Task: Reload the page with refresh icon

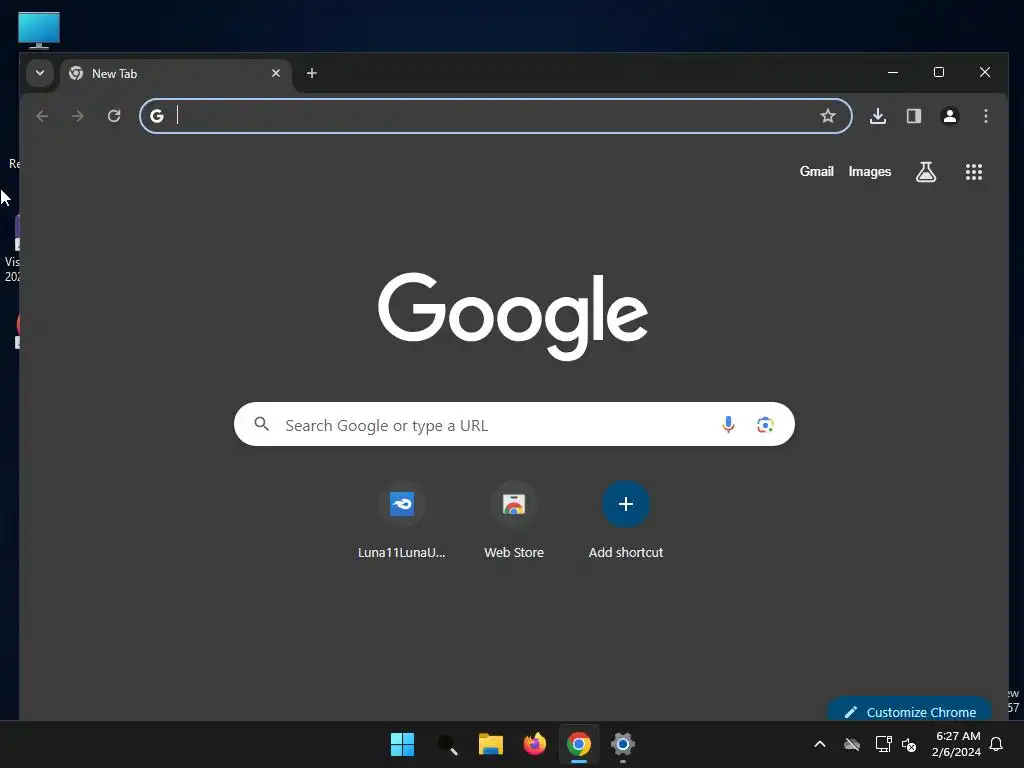Action: click(114, 116)
